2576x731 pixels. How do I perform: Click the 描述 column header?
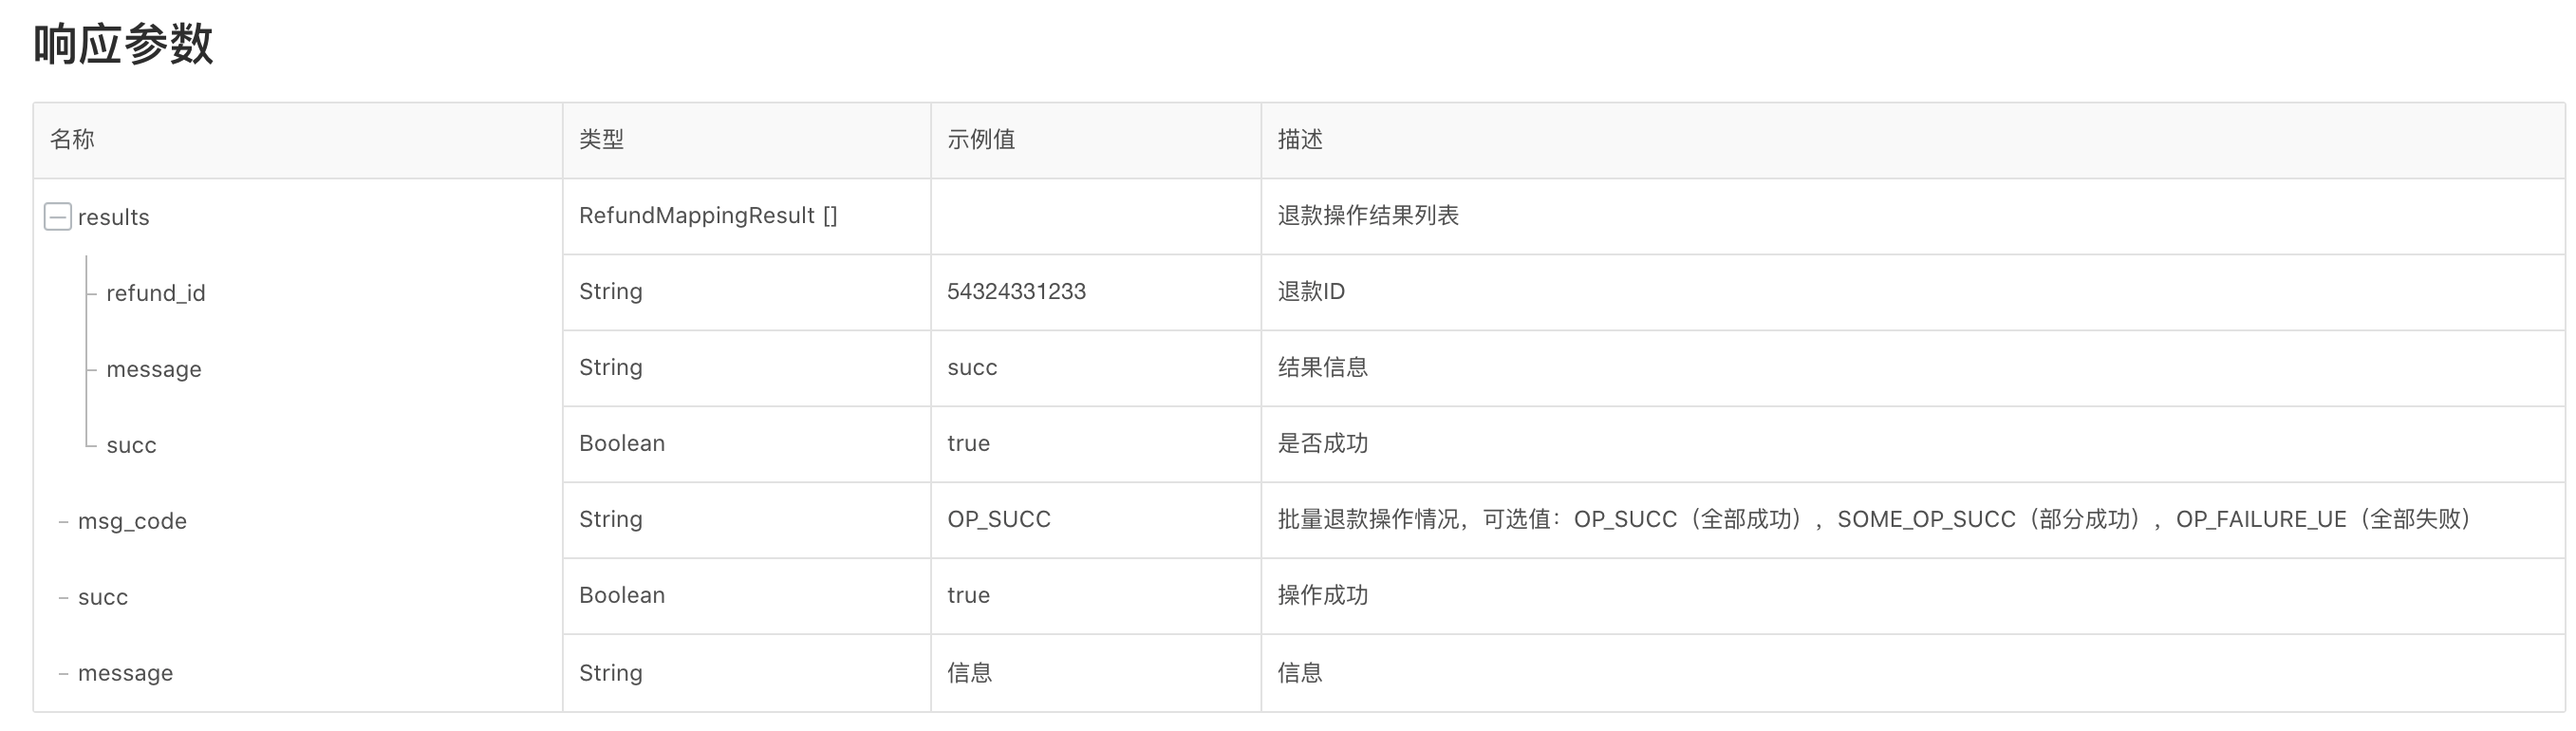[x=1300, y=139]
